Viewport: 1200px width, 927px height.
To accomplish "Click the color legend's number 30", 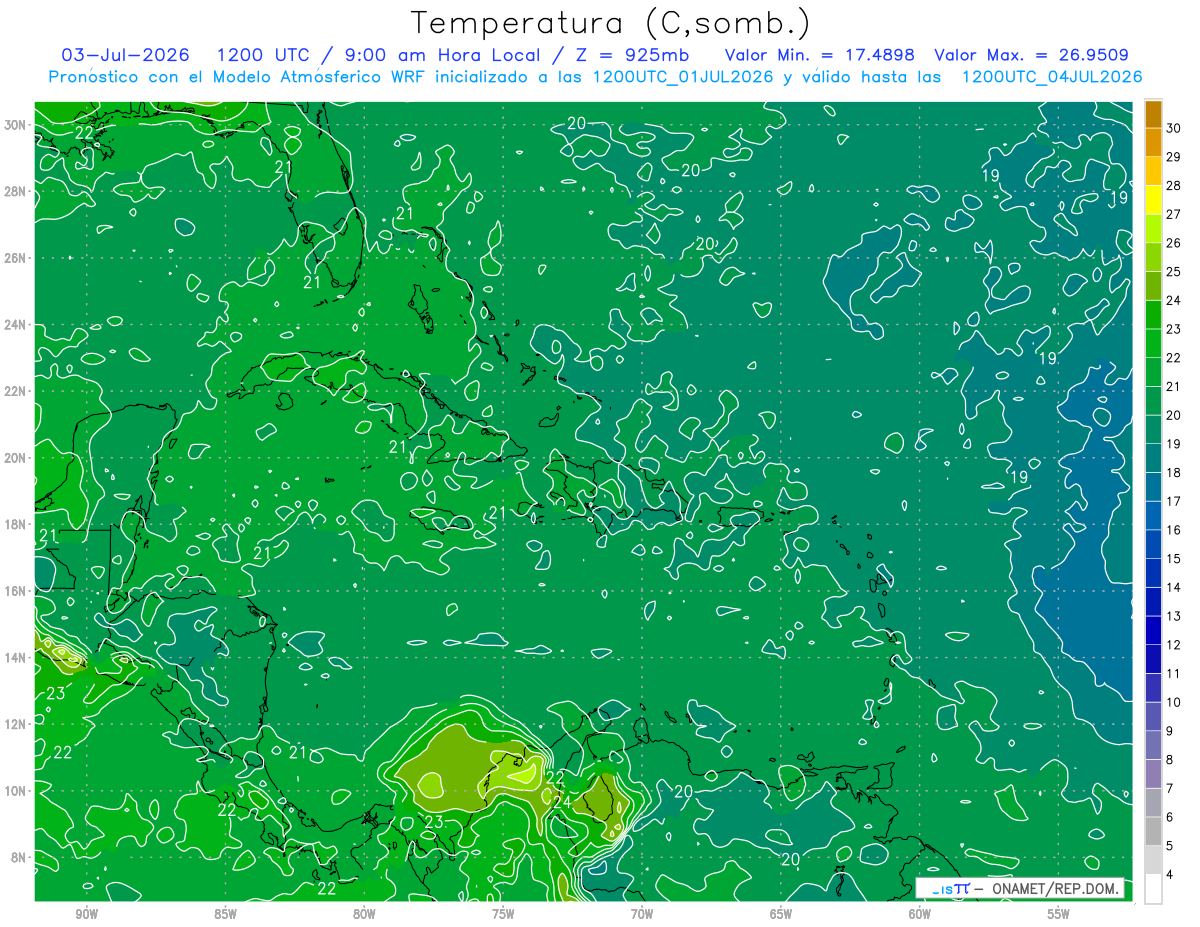I will coord(1174,127).
